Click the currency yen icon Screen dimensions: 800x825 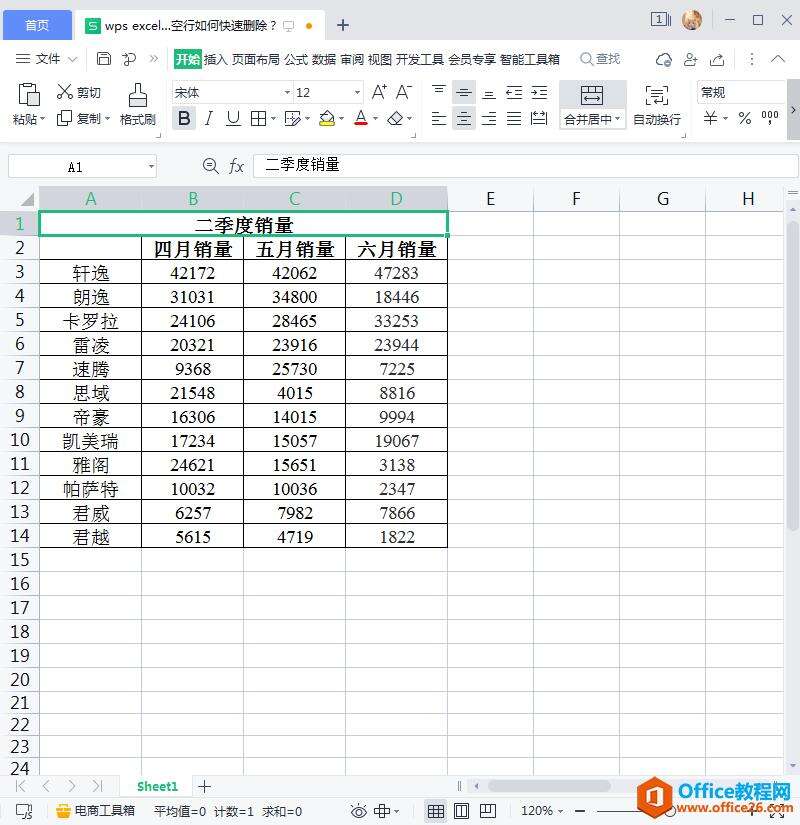click(710, 118)
